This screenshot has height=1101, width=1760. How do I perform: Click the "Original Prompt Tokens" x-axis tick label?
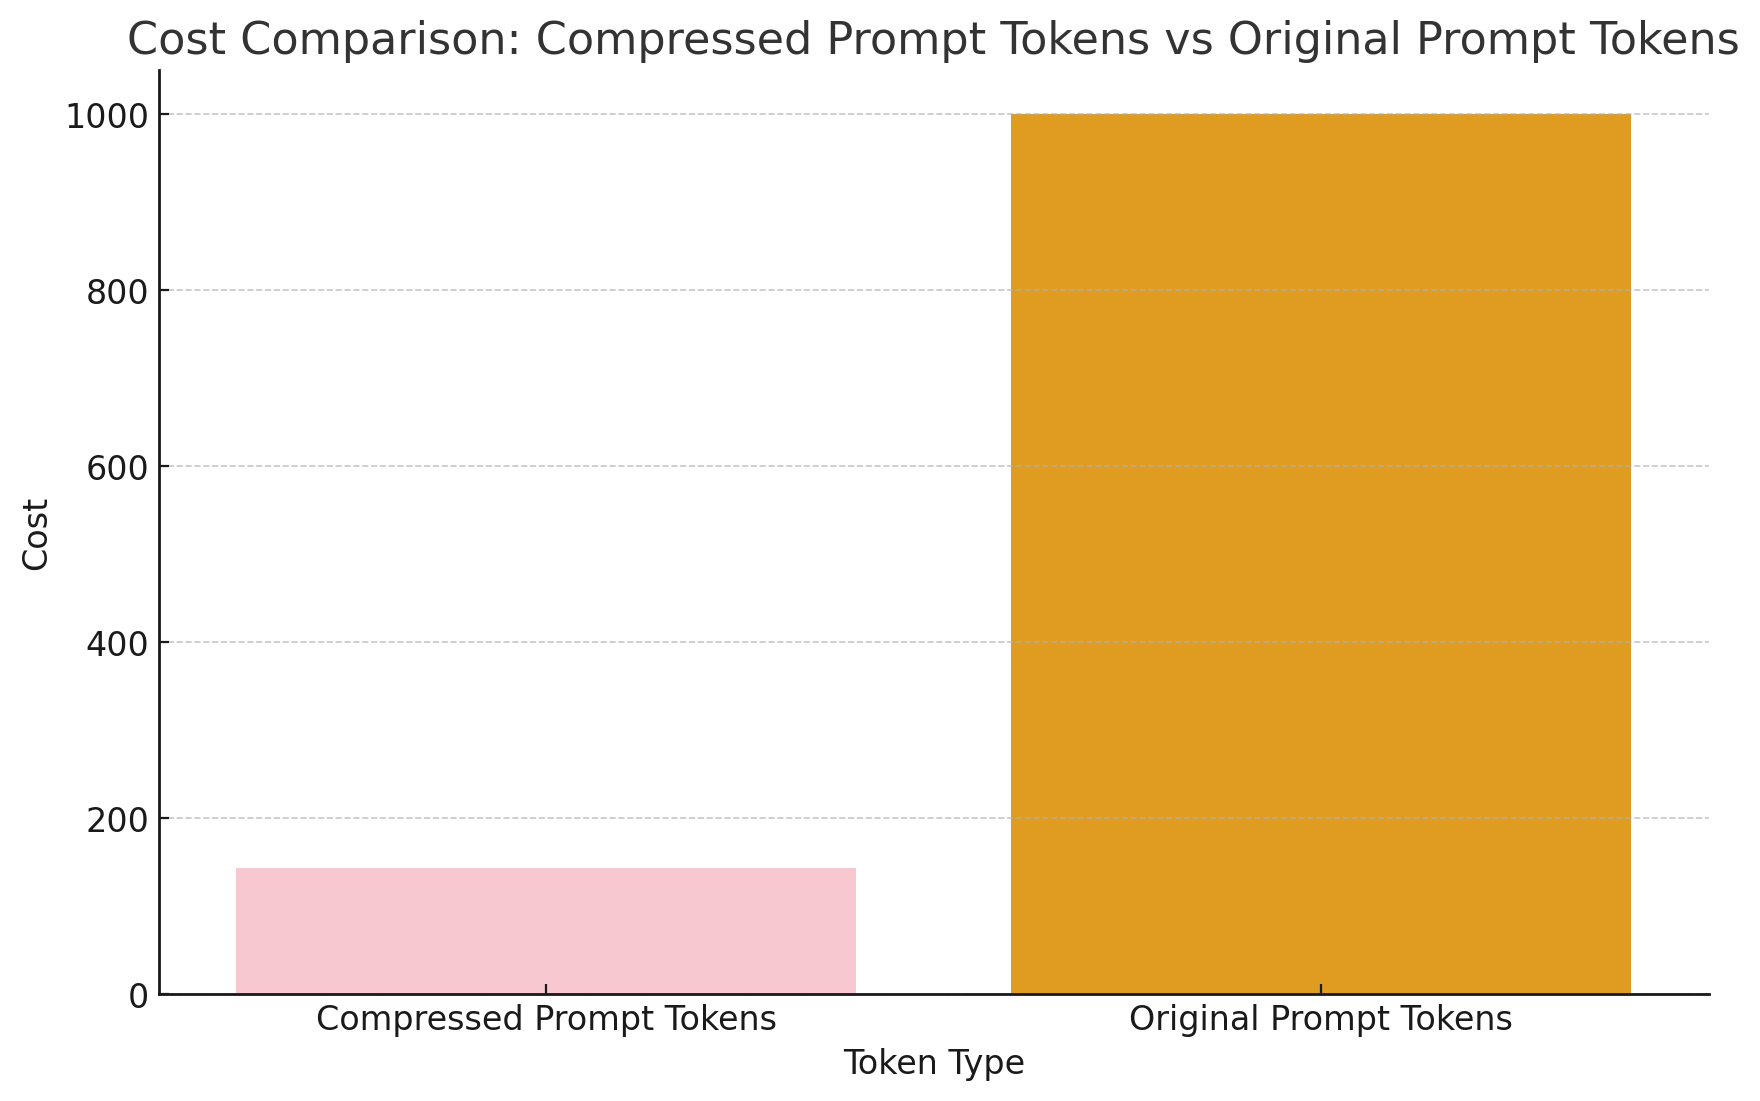click(x=1320, y=1019)
